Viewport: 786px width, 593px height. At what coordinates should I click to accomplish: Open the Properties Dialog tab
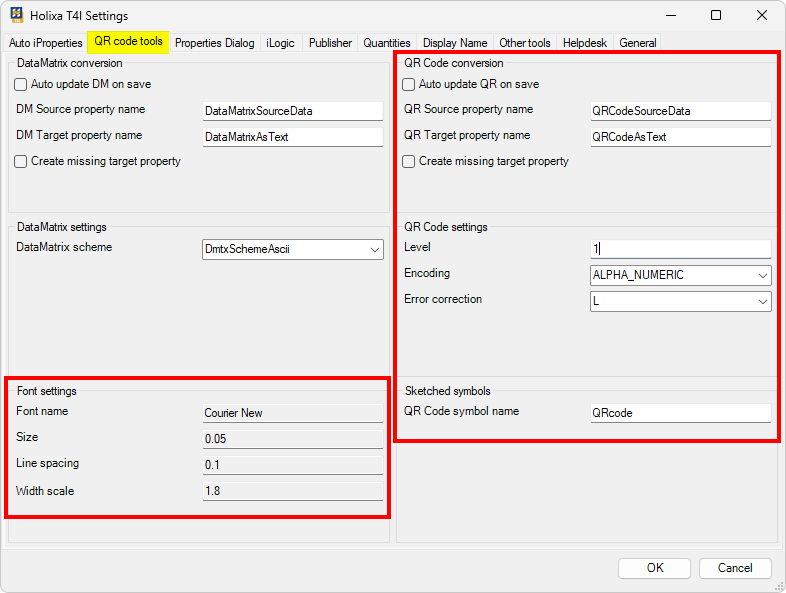(x=214, y=43)
